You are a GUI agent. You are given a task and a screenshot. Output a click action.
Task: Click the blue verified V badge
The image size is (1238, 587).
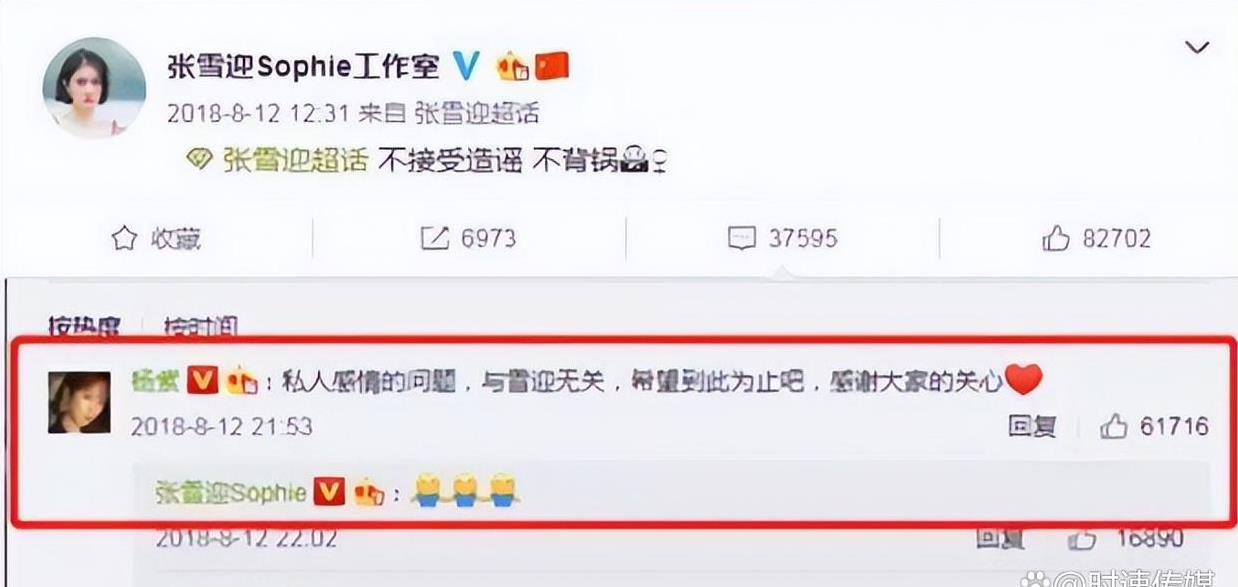(x=465, y=66)
